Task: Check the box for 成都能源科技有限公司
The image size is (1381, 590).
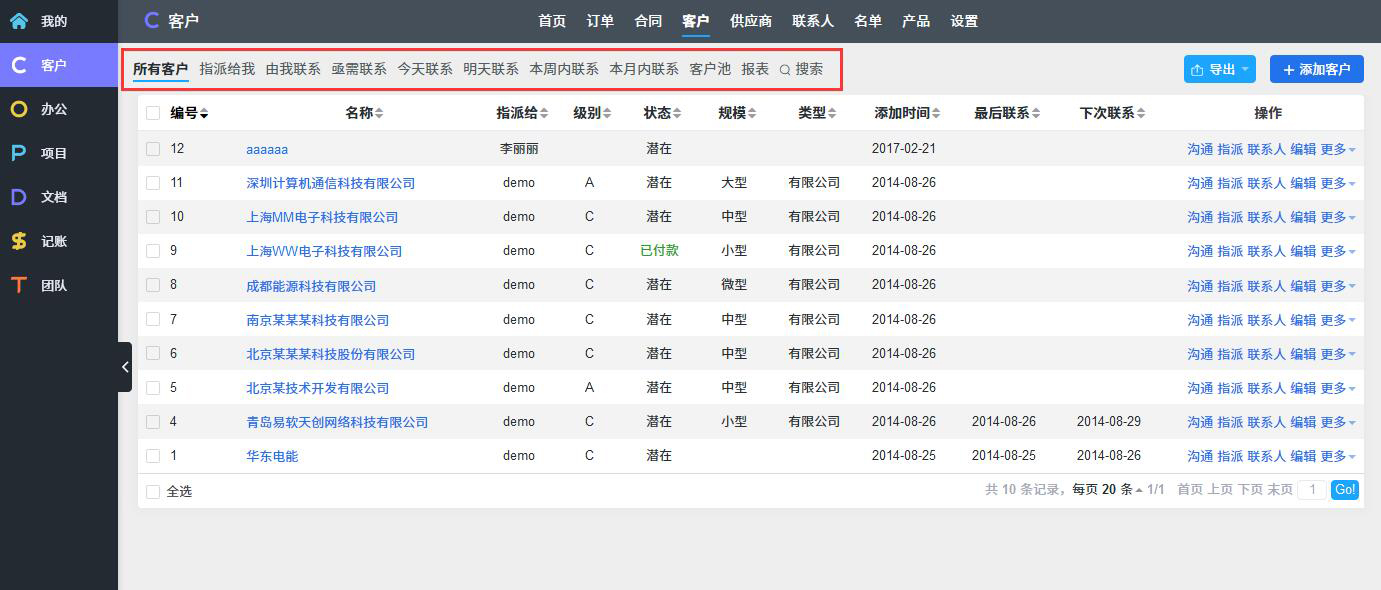Action: (153, 285)
